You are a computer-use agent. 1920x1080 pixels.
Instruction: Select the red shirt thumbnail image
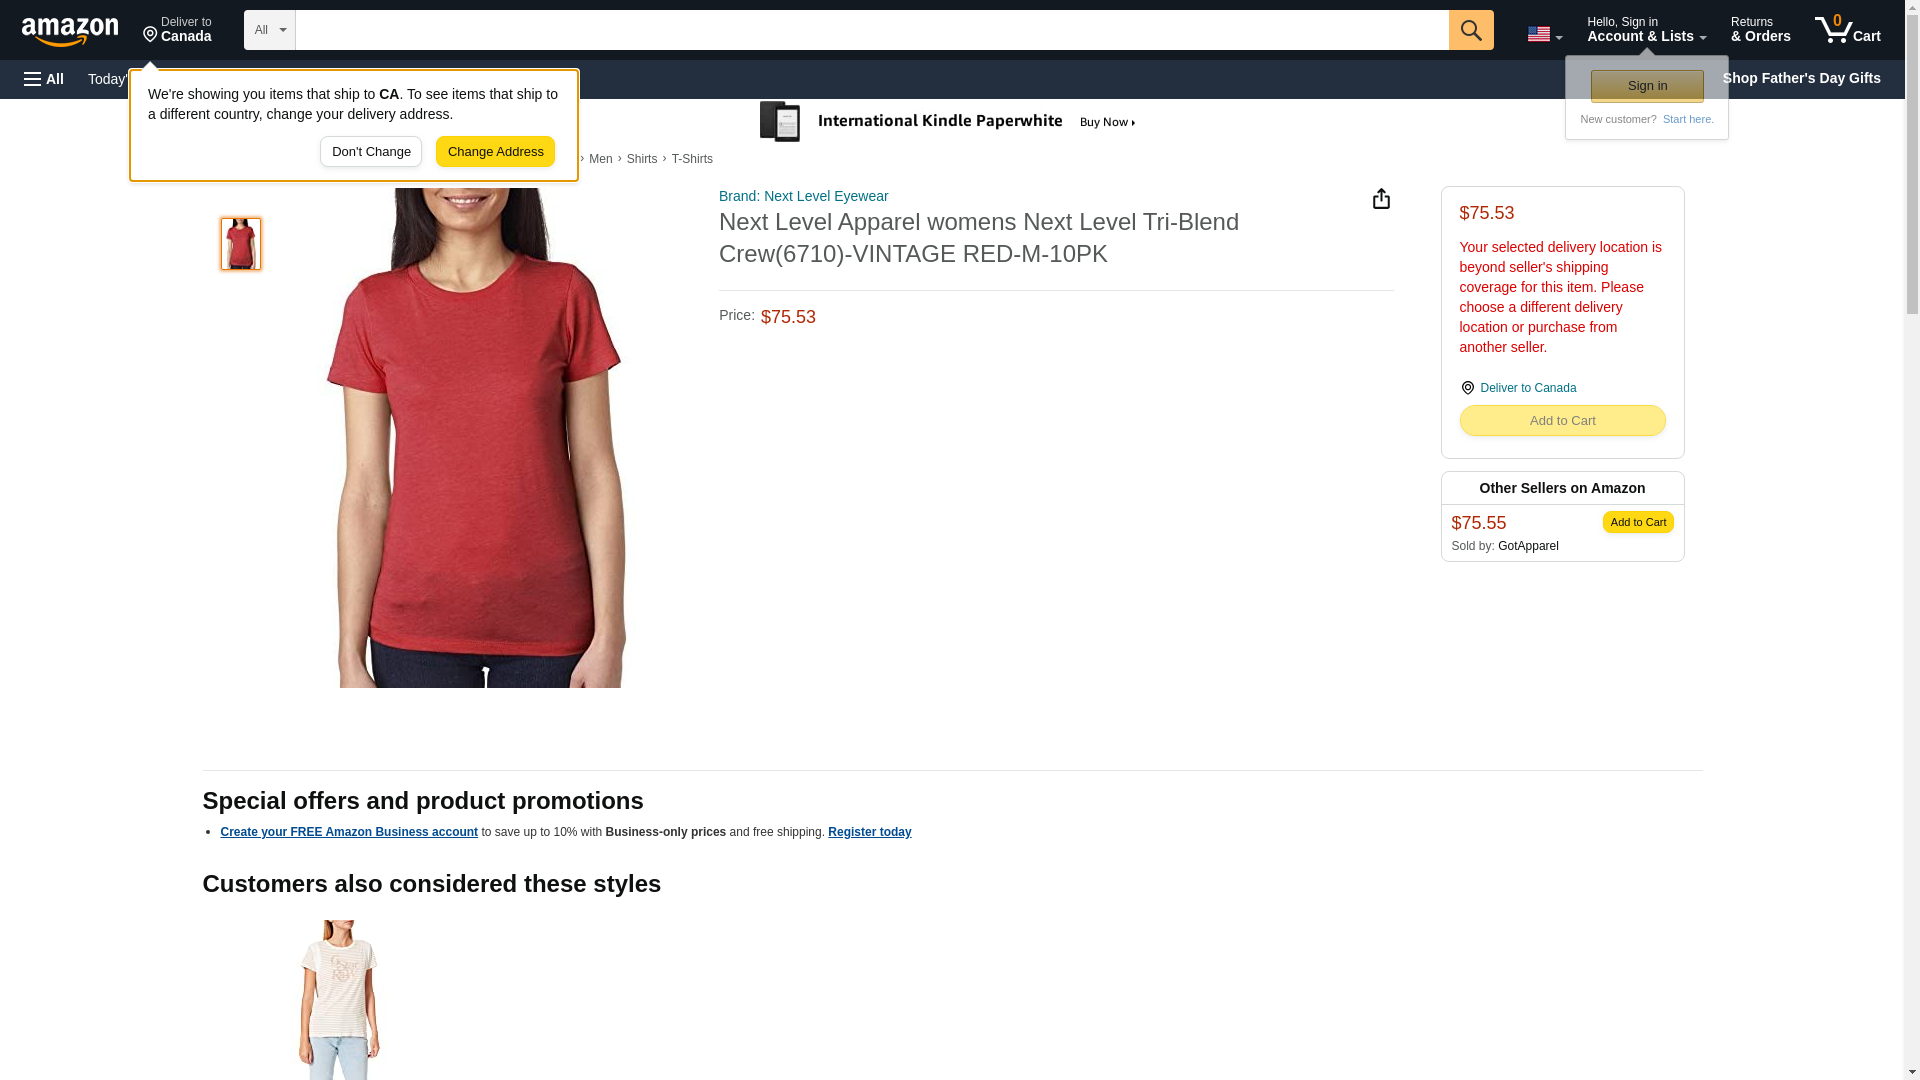(240, 244)
